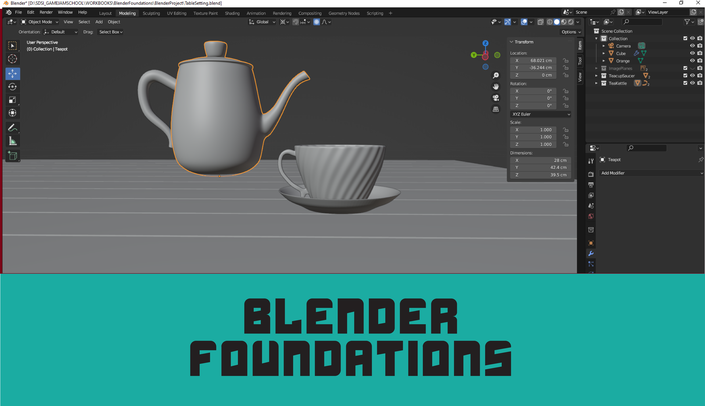Image resolution: width=705 pixels, height=406 pixels.
Task: Open the Object properties tab icon
Action: click(x=591, y=243)
